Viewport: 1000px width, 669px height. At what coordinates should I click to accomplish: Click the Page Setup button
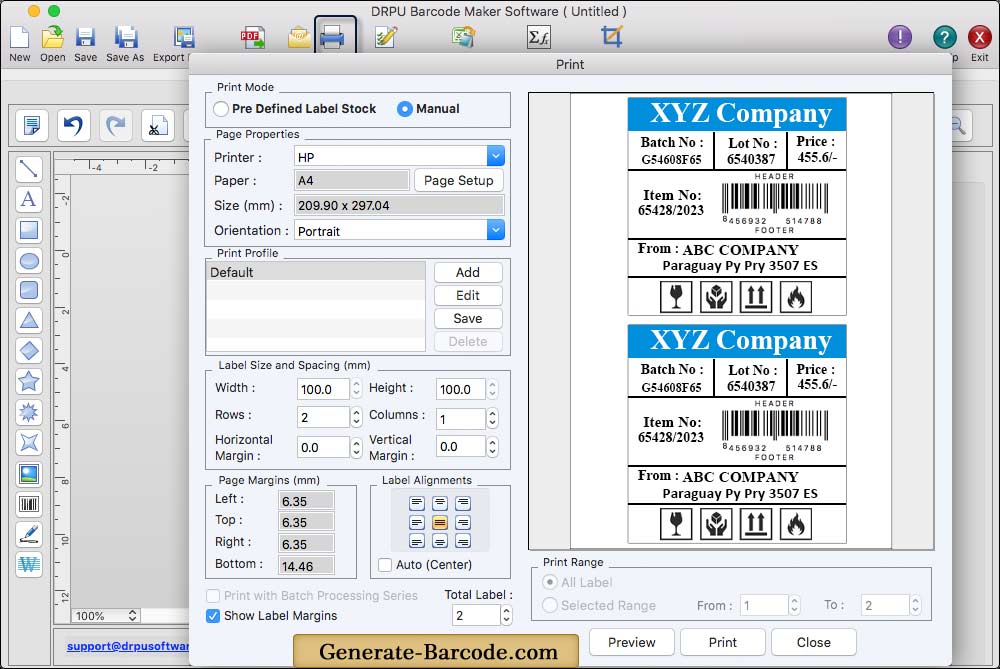tap(459, 180)
